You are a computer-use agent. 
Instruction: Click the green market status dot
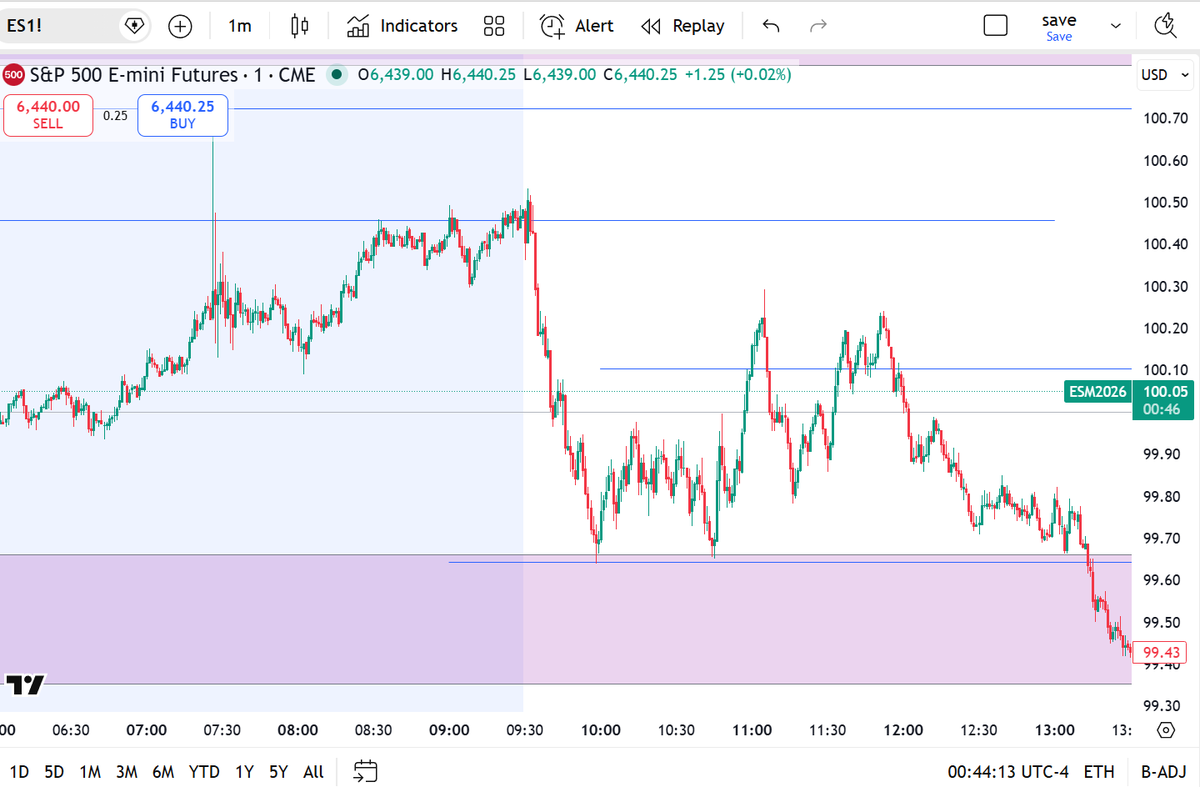pyautogui.click(x=337, y=74)
